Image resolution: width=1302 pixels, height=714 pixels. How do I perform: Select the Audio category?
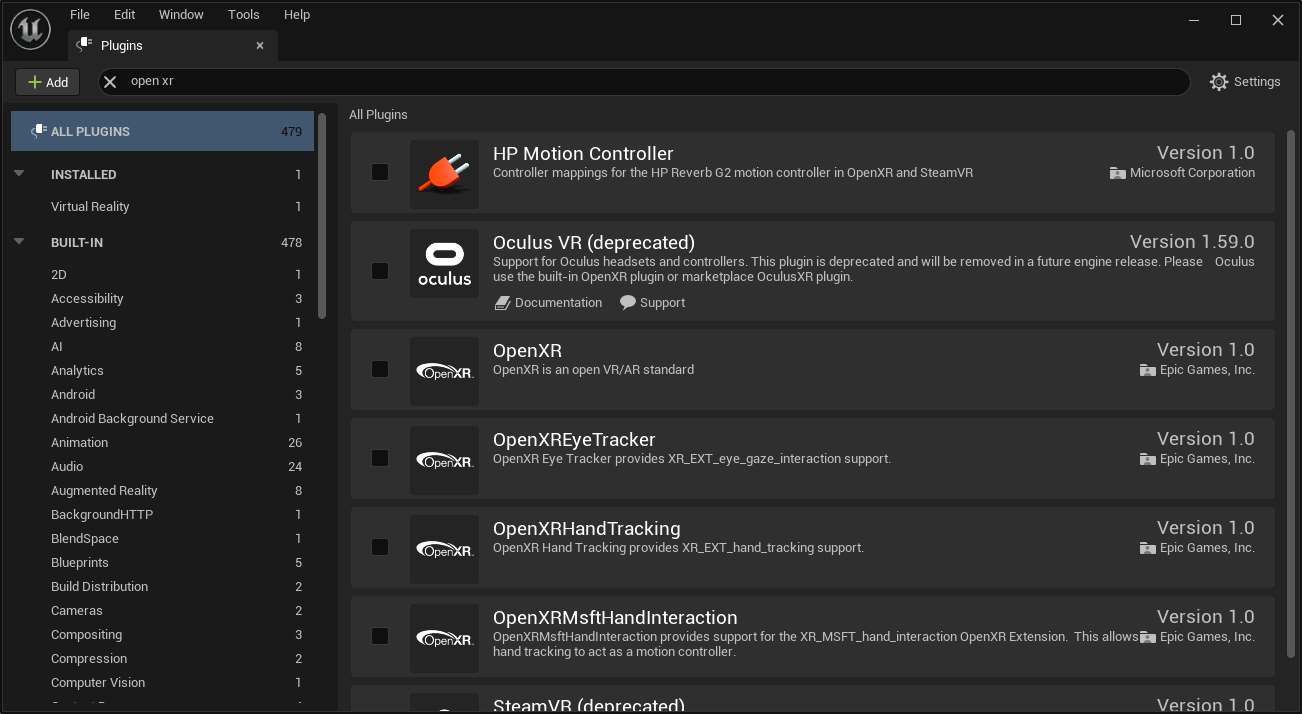pos(162,467)
